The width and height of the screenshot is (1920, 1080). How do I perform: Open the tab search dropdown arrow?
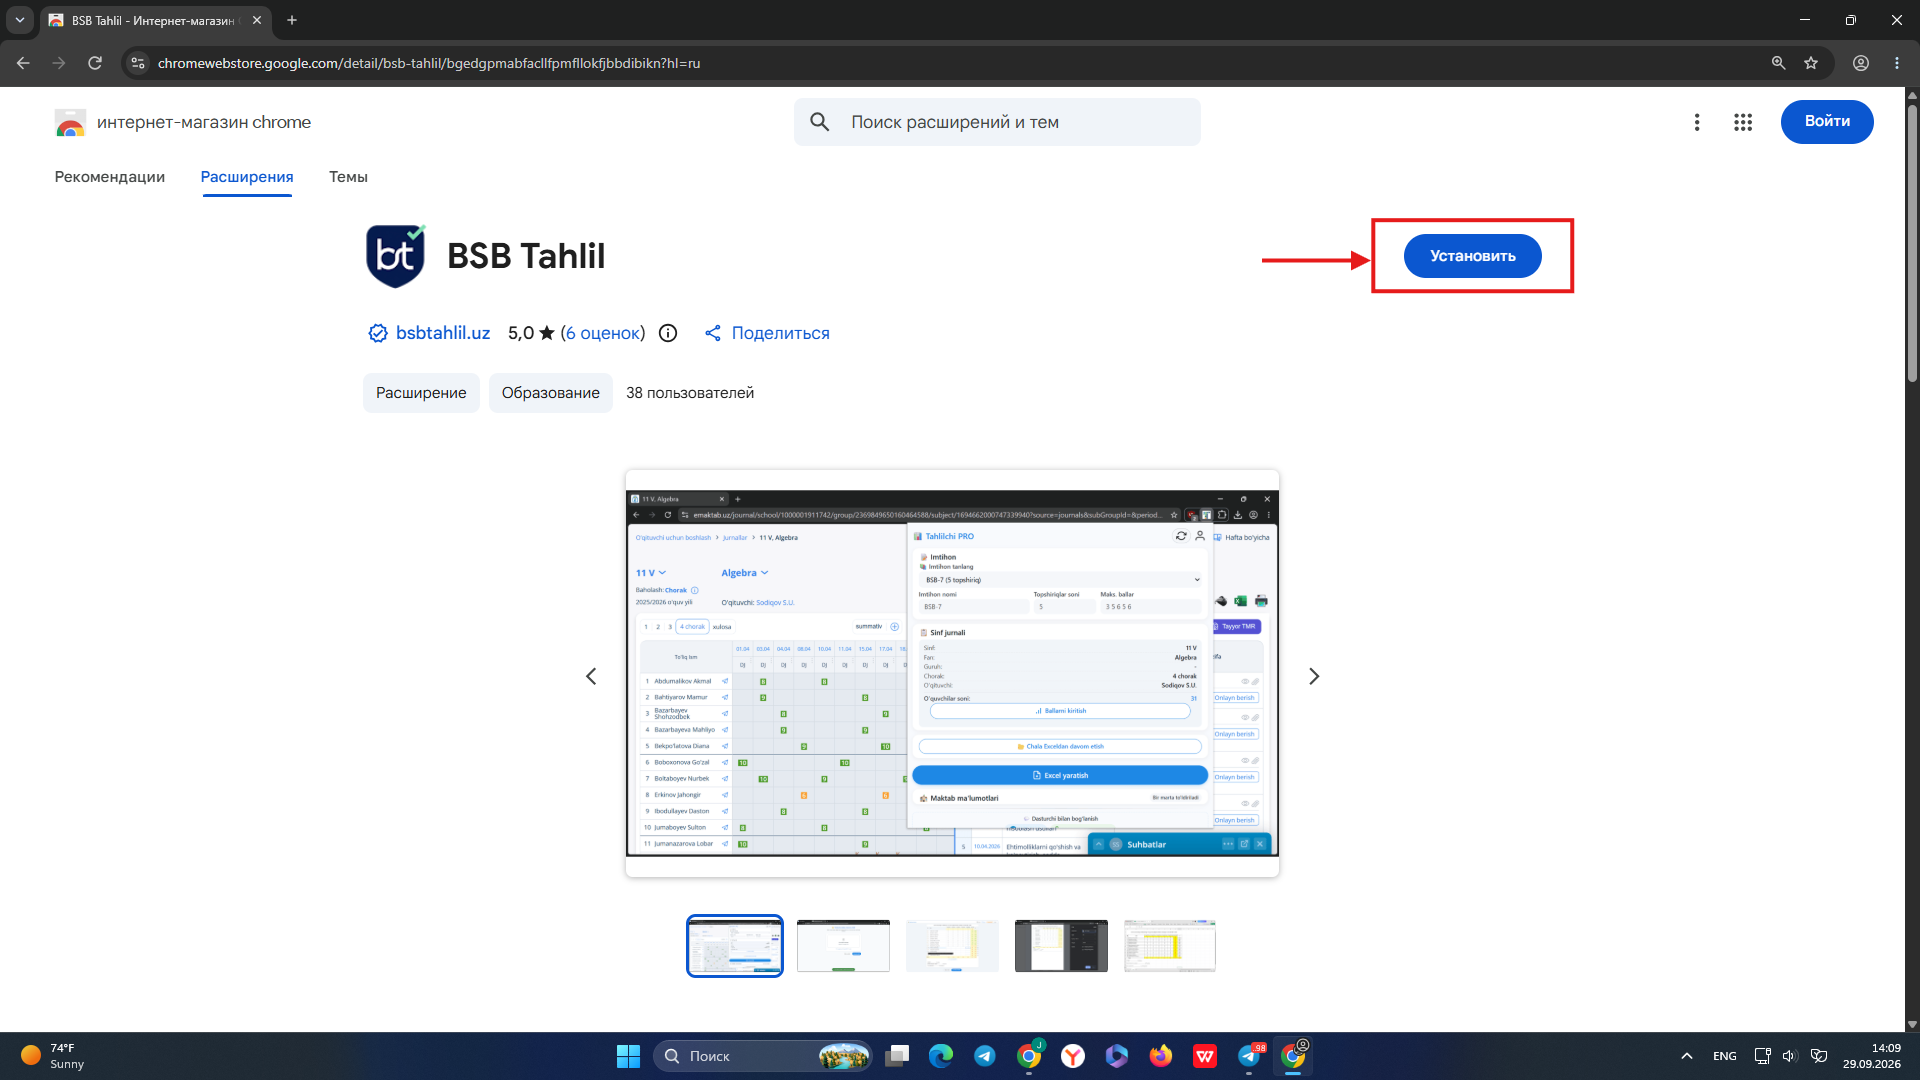click(x=19, y=20)
